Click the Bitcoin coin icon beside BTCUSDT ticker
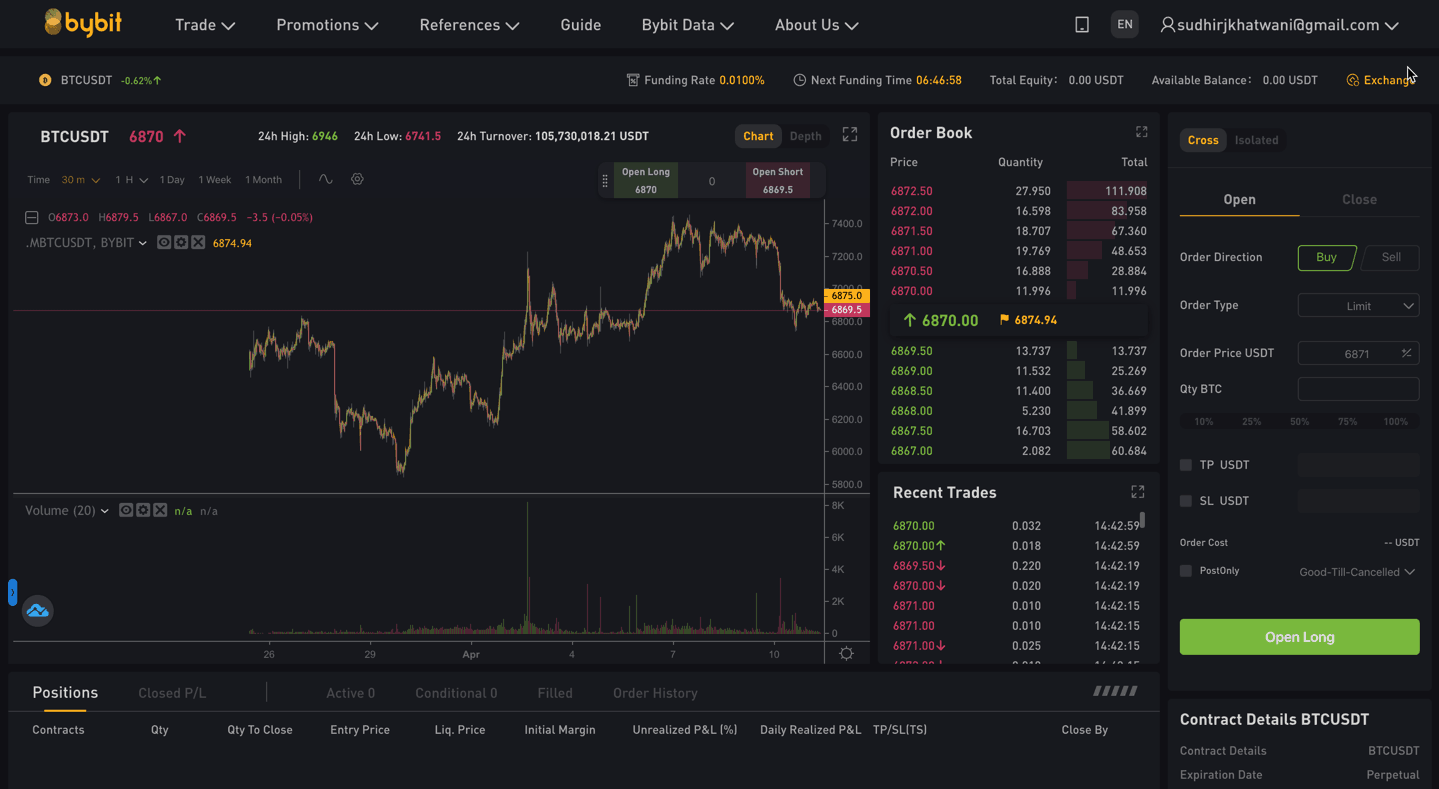 point(45,80)
